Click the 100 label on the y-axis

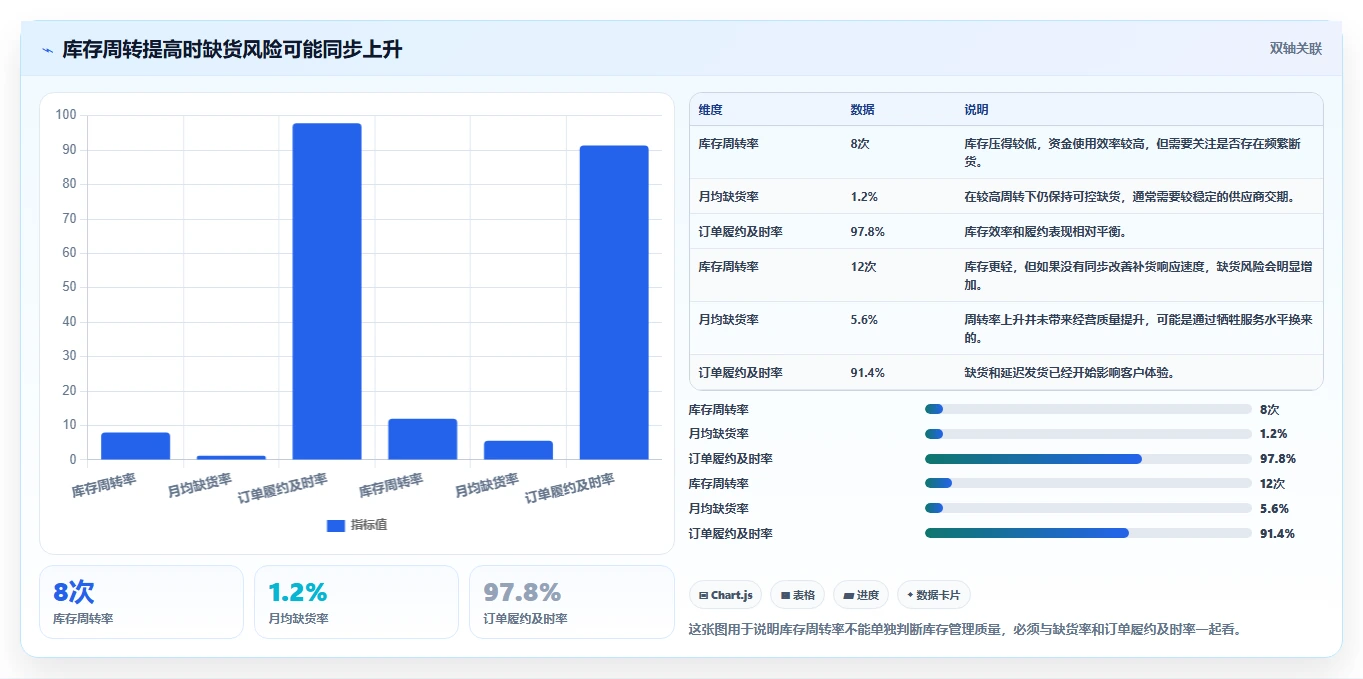tap(66, 115)
